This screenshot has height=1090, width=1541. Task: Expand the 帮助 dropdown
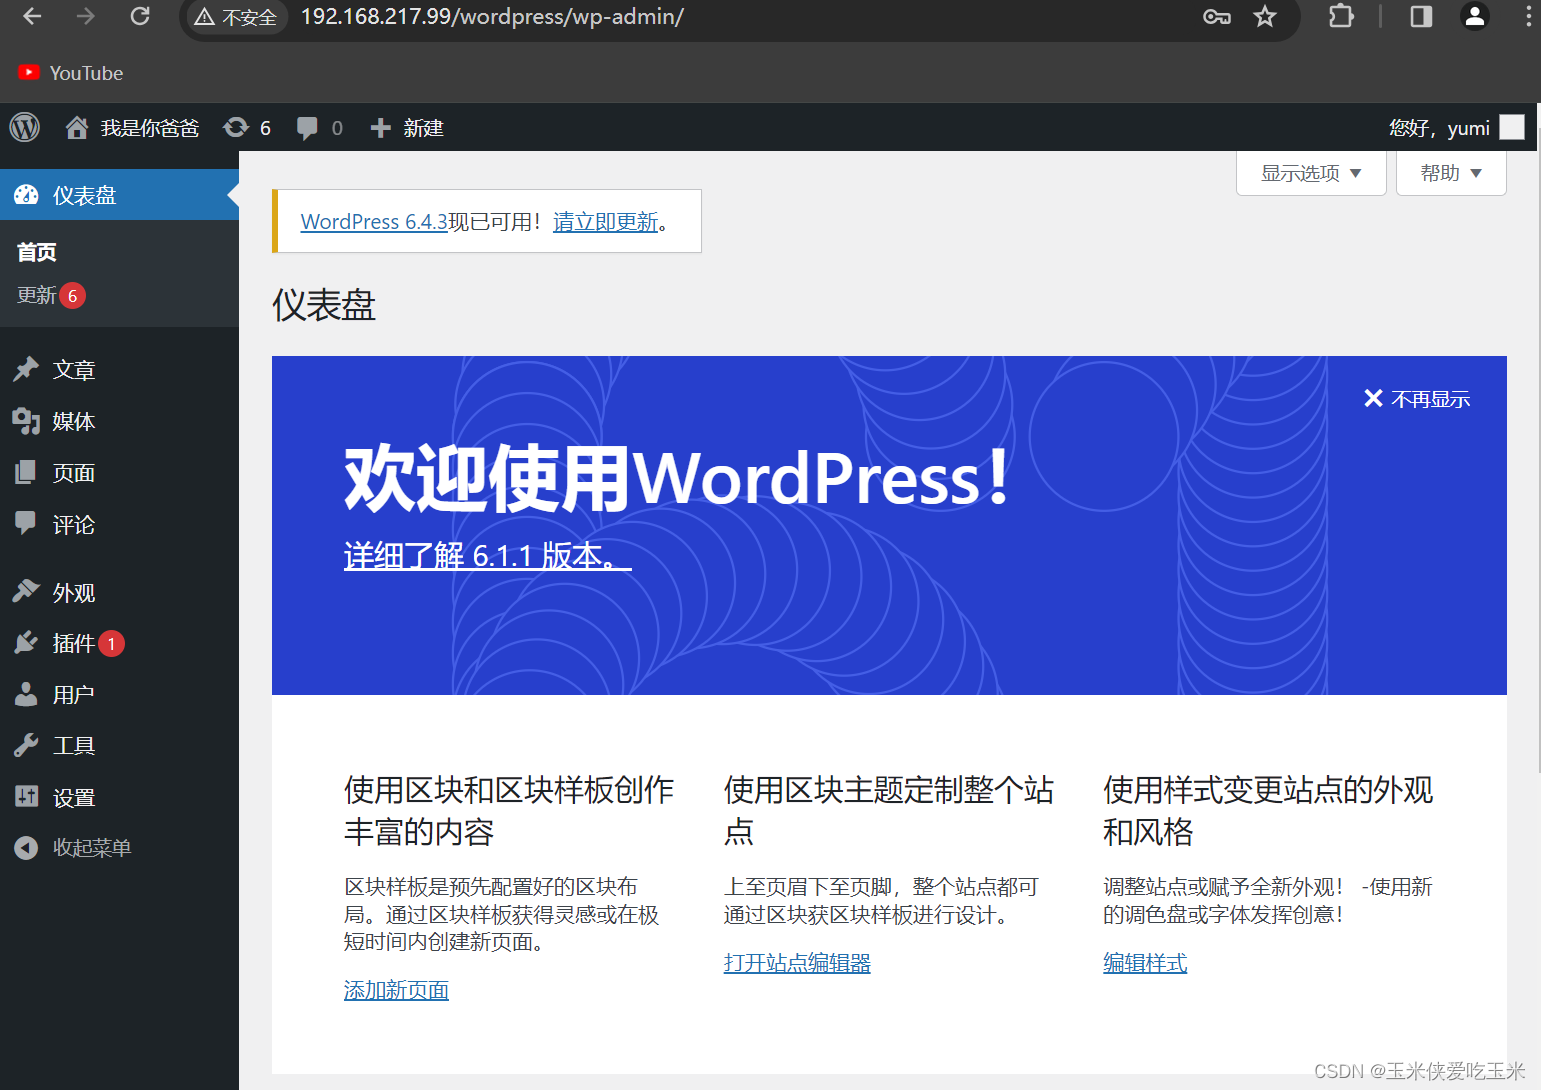click(x=1451, y=173)
